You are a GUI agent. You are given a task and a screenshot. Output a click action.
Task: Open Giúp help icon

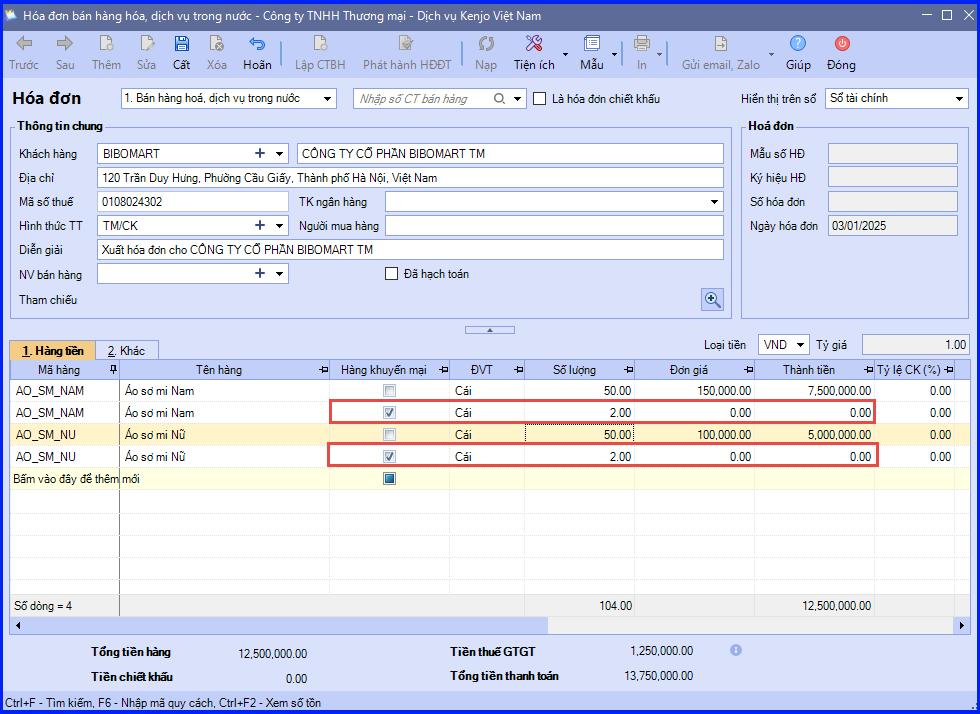[x=798, y=44]
